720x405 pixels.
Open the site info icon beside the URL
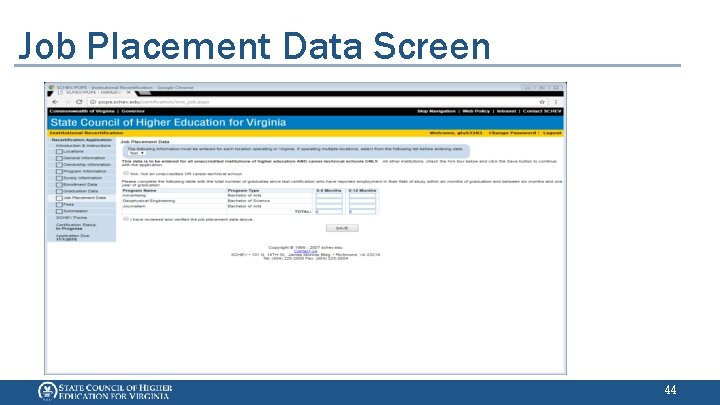(93, 102)
